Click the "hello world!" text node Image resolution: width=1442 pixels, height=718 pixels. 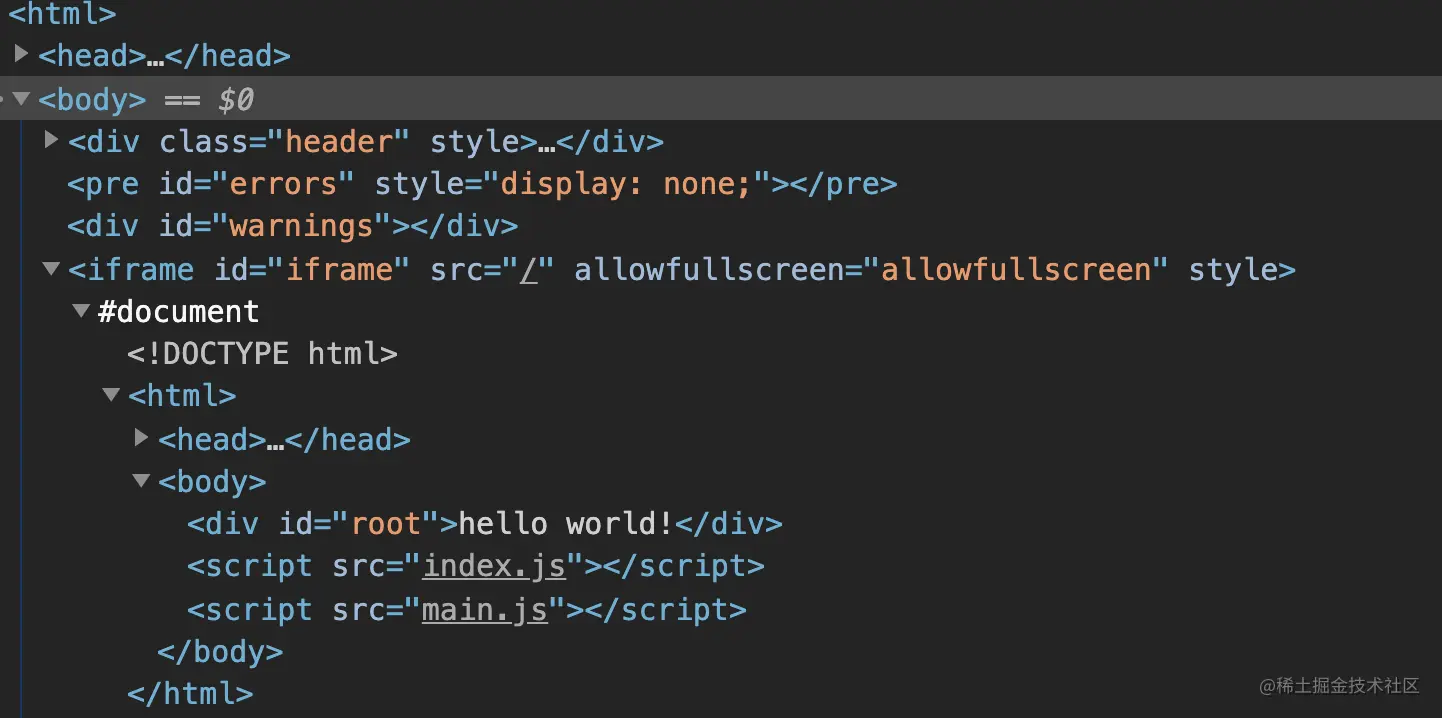(x=566, y=524)
